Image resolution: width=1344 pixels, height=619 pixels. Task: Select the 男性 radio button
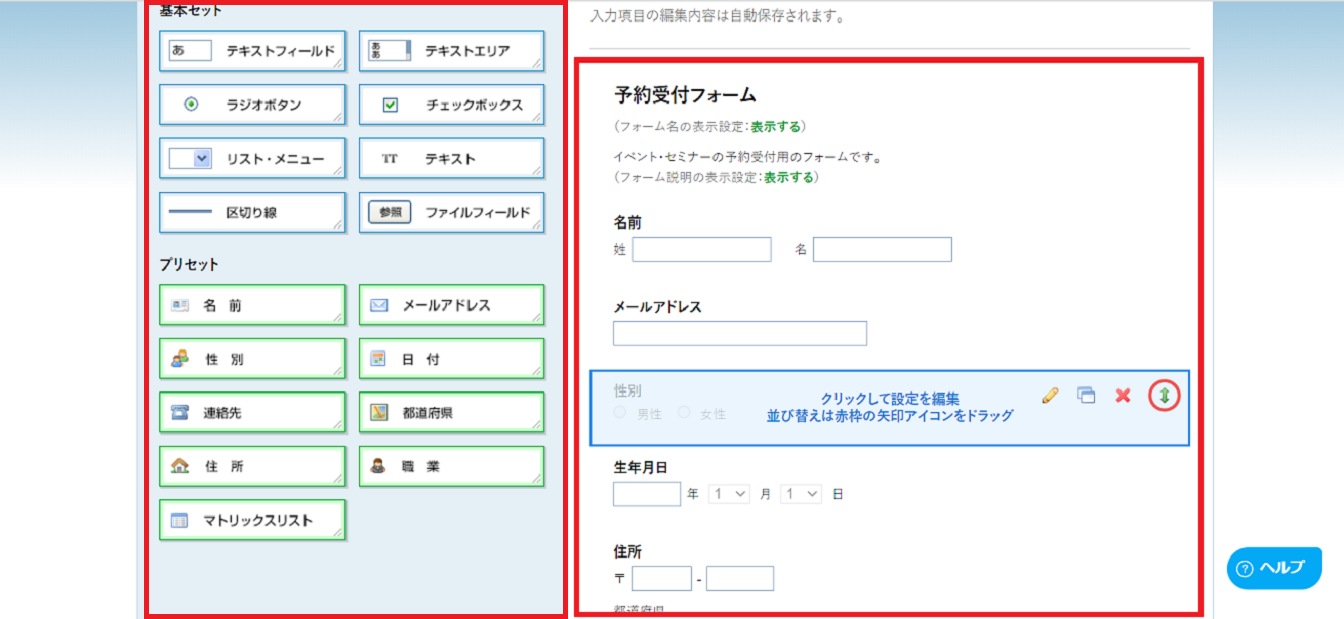click(620, 412)
